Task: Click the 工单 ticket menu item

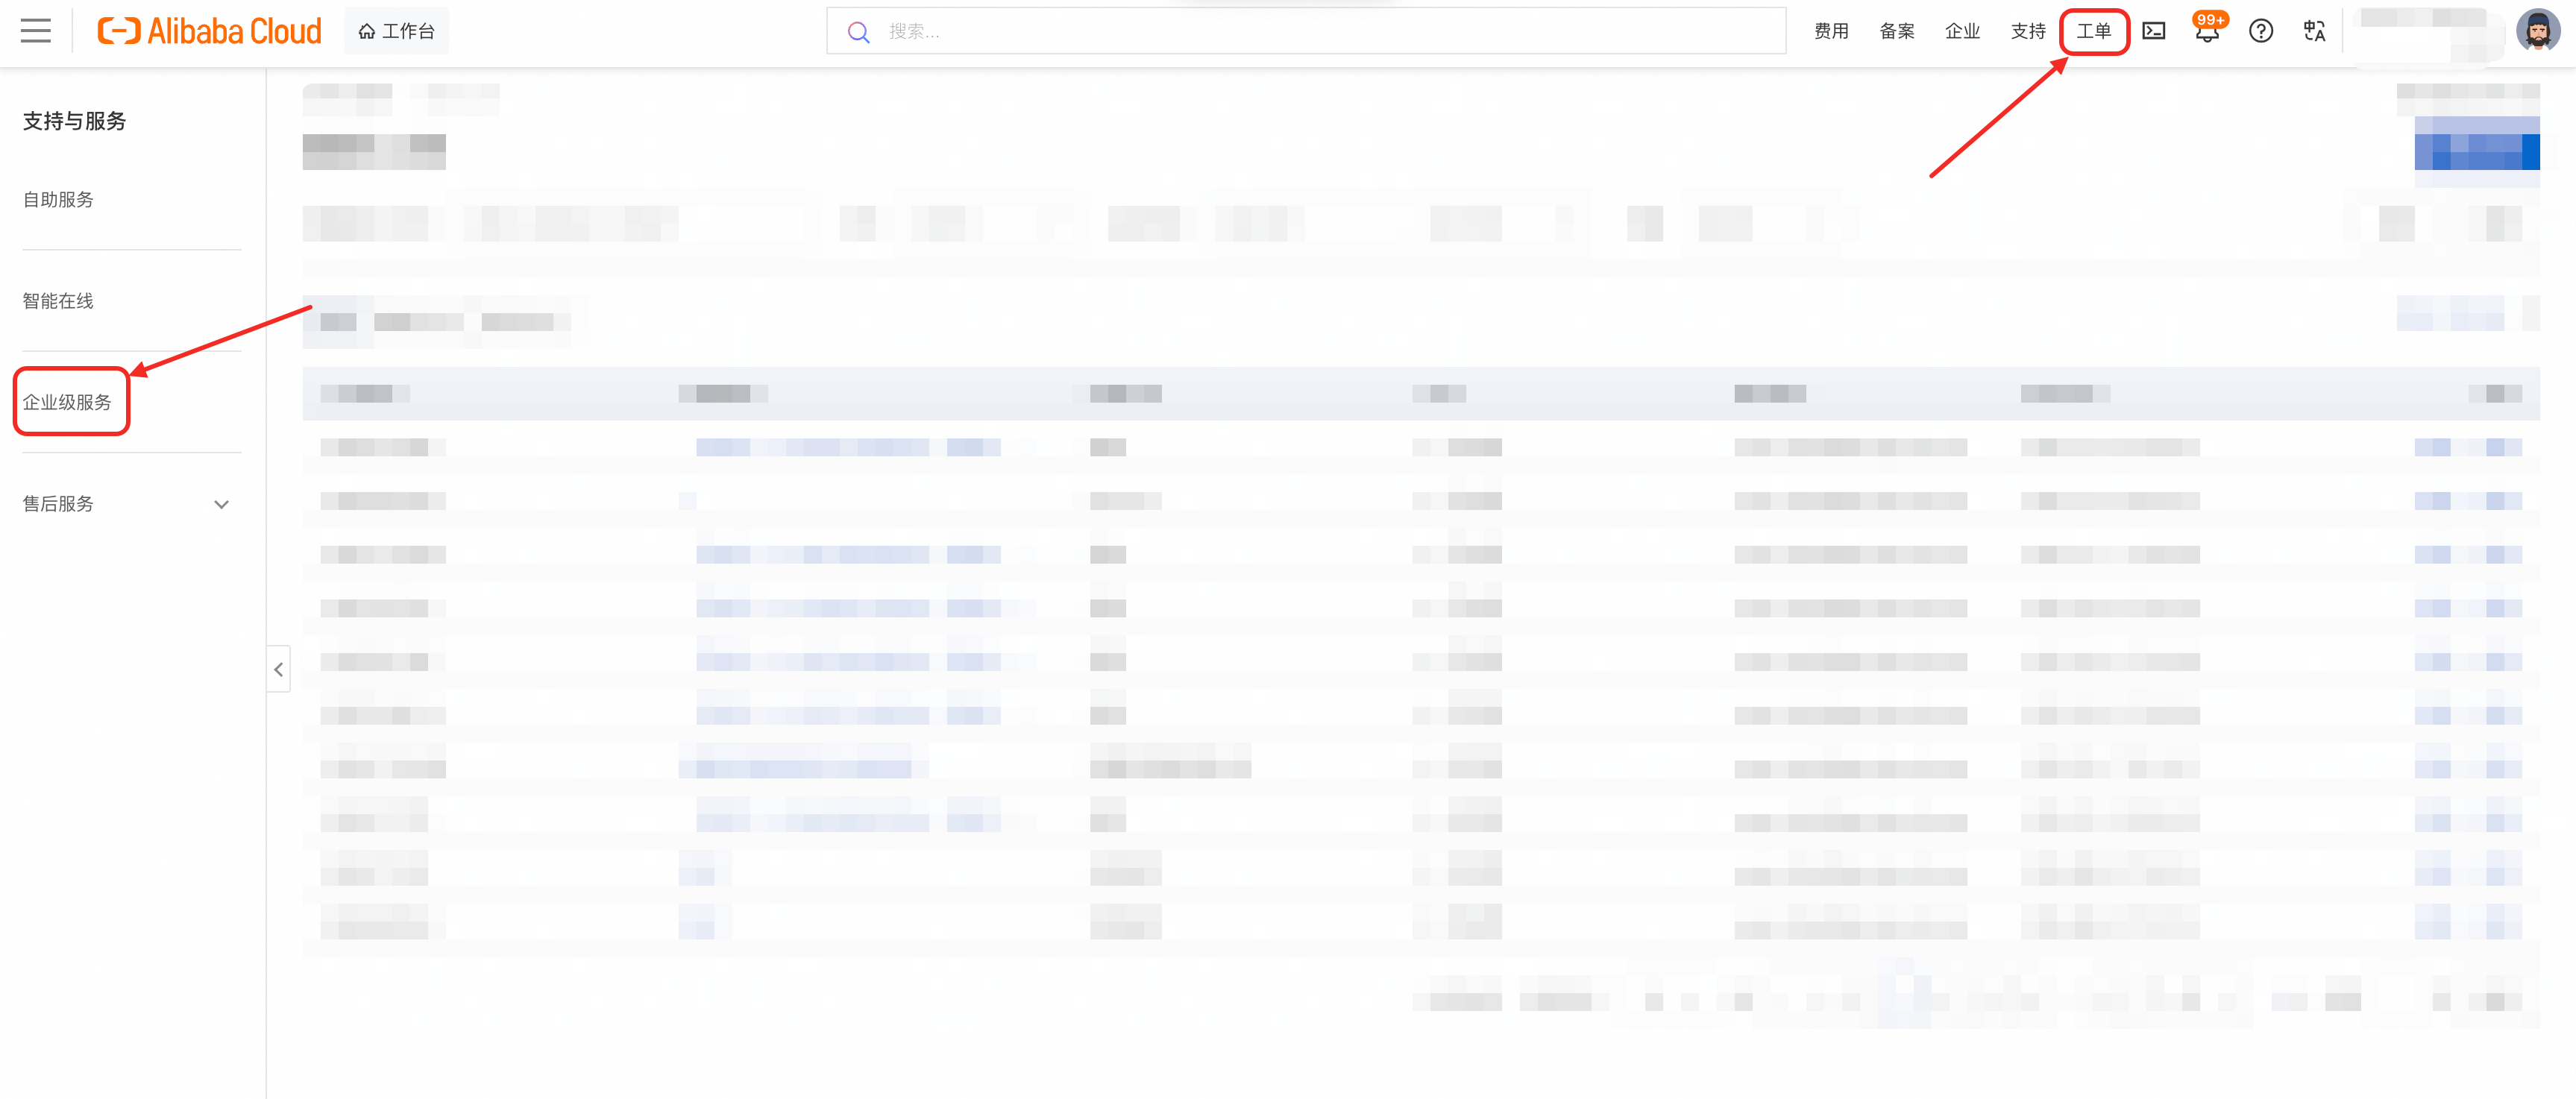Action: pos(2094,31)
